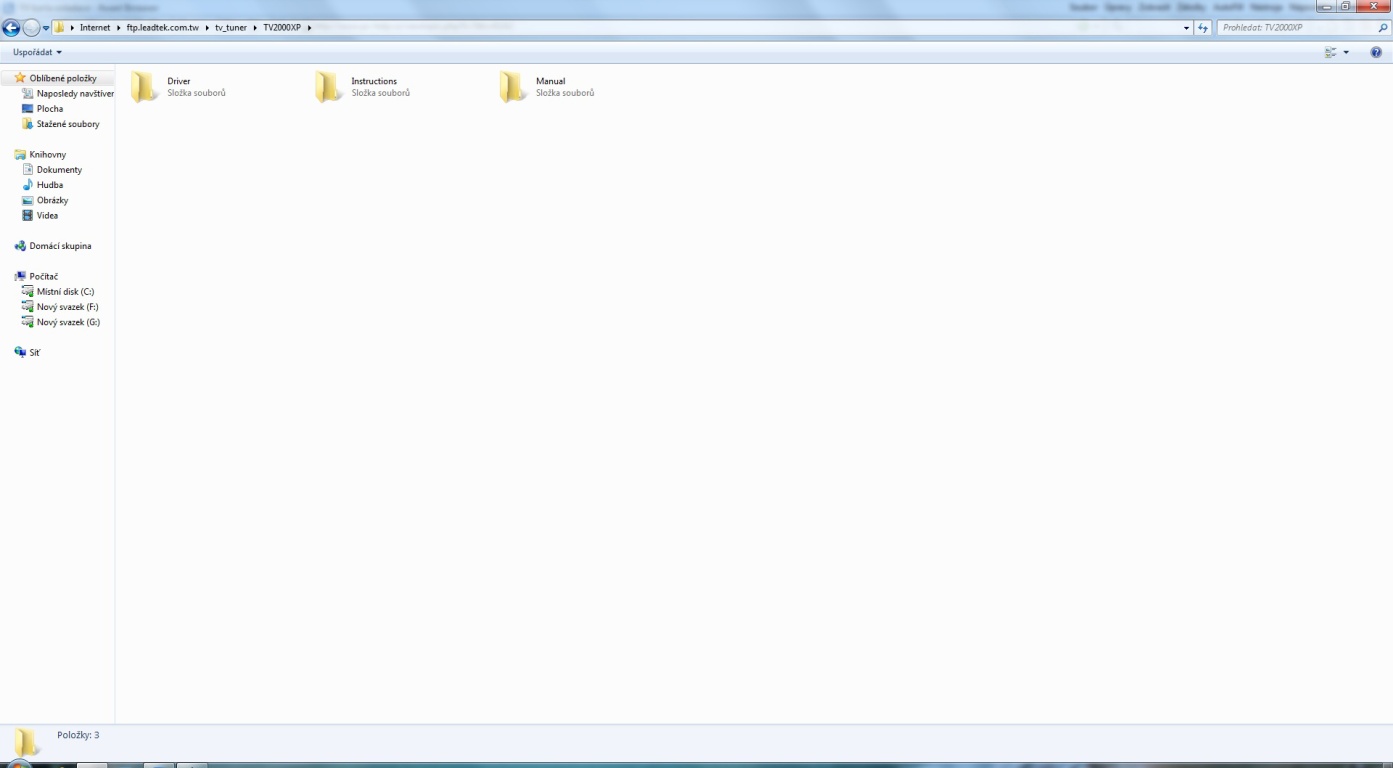
Task: Open Nový svazek (F:)
Action: tap(68, 307)
